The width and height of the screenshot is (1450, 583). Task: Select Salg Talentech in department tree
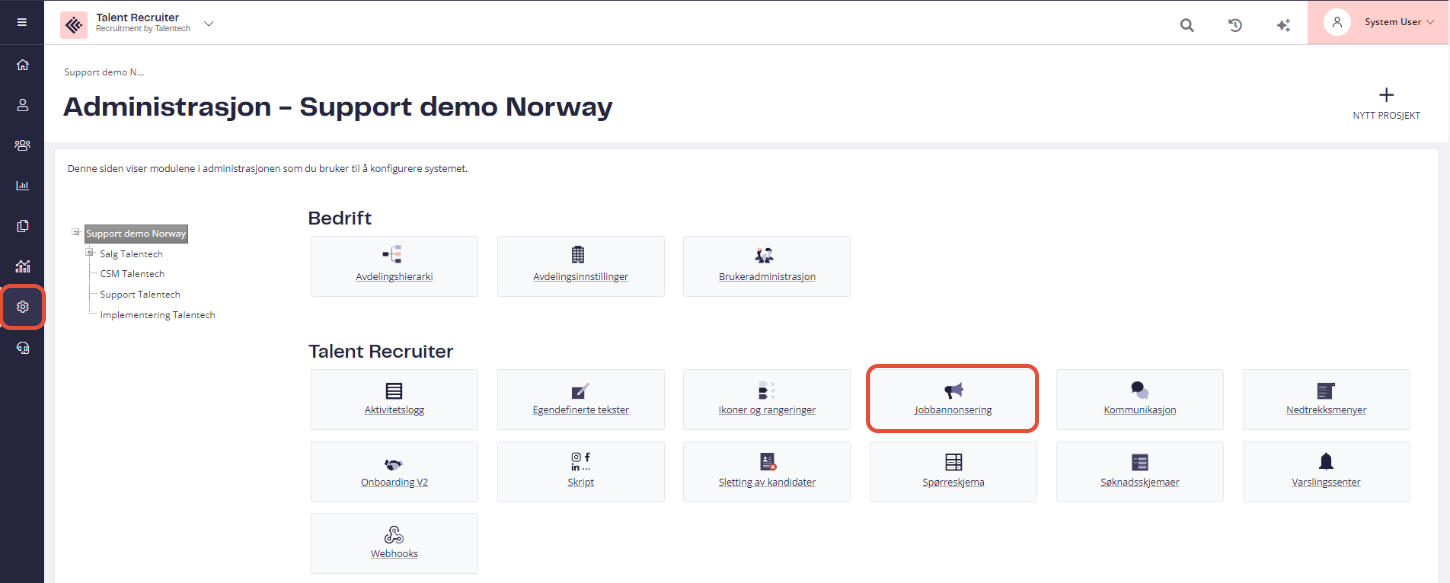(131, 254)
